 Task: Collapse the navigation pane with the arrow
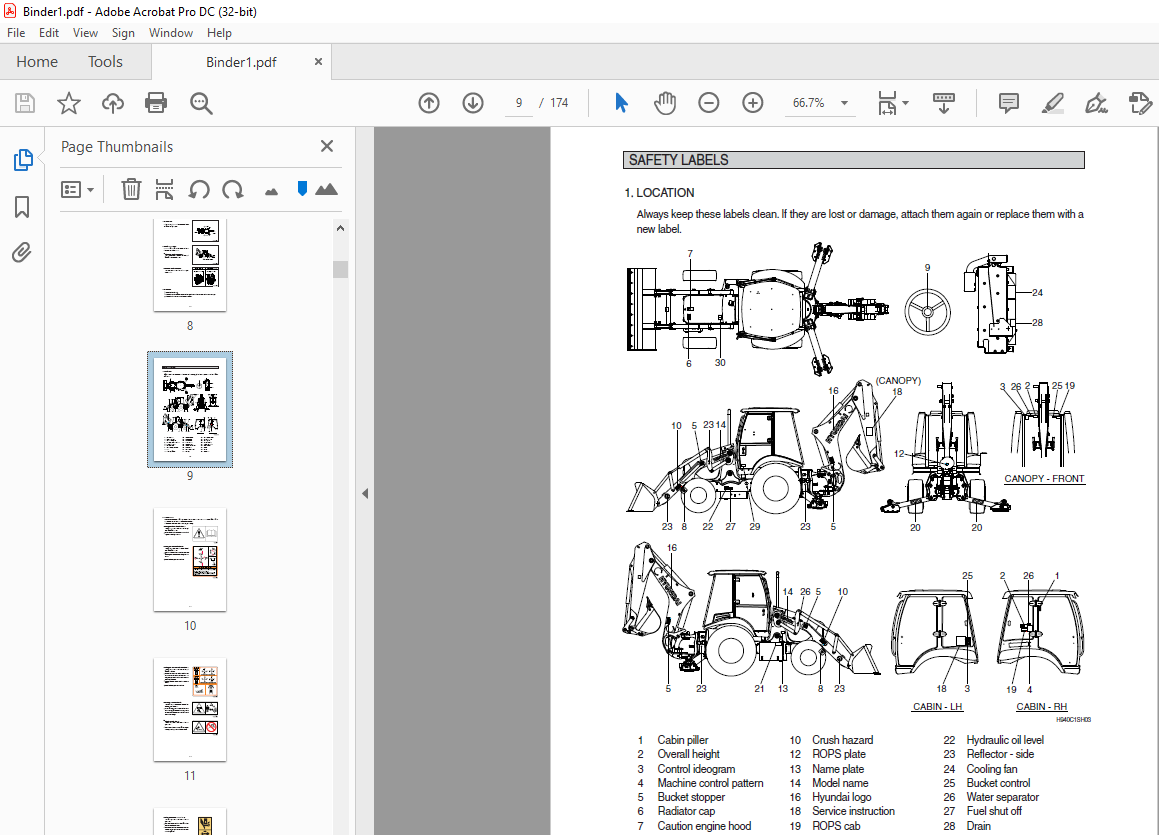365,493
